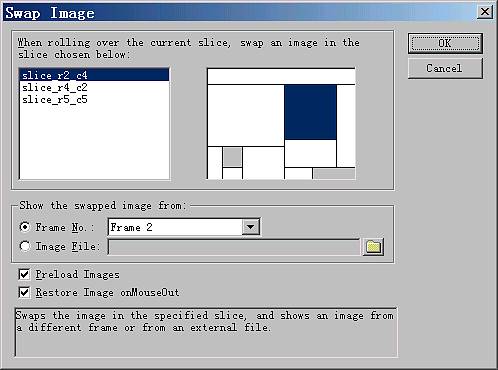Screen dimensions: 498x370
Task: Select the Frame No. radio button
Action: coord(25,227)
